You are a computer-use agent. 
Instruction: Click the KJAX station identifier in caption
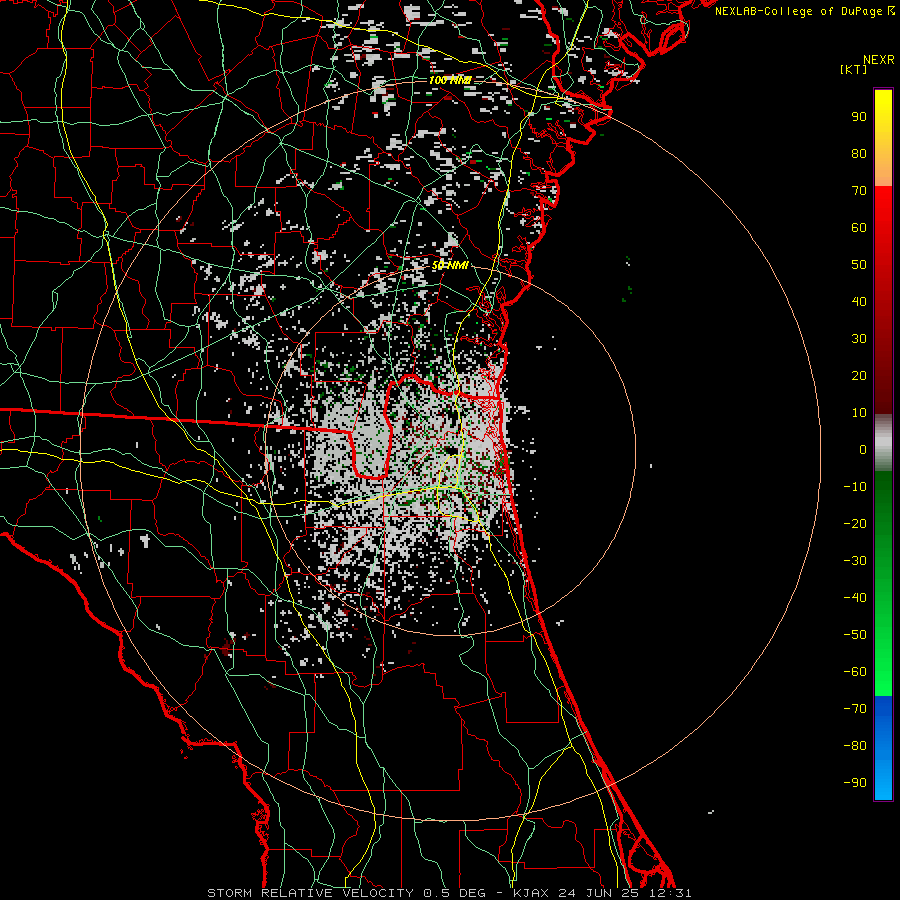click(531, 893)
